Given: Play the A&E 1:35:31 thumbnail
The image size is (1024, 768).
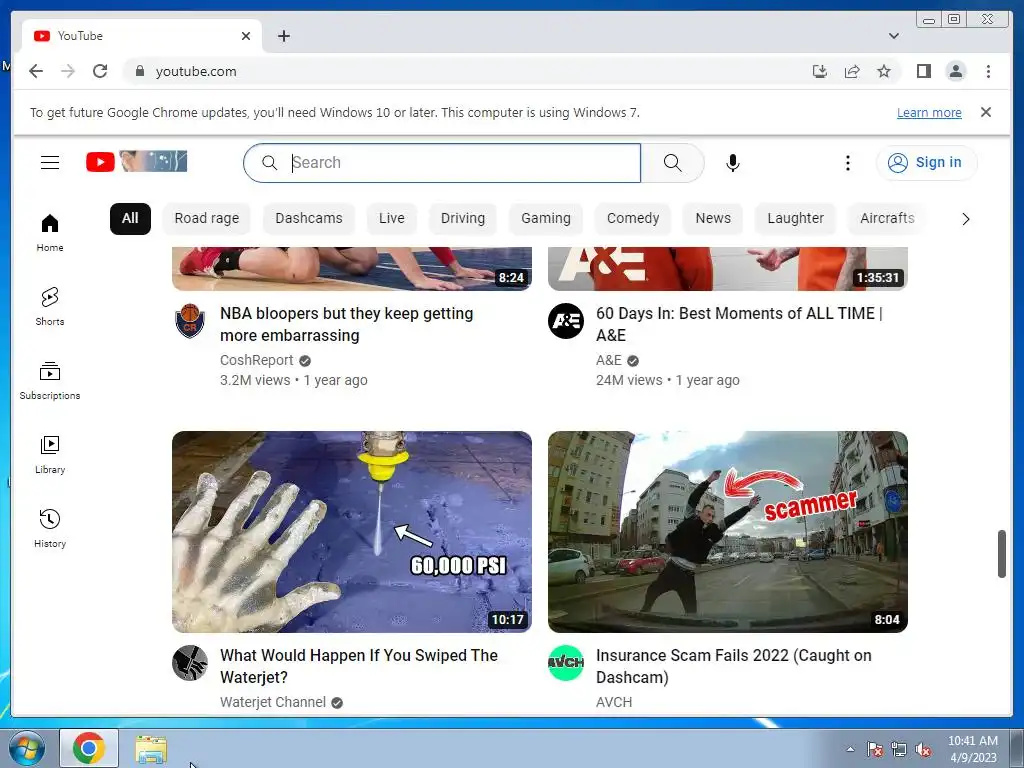Looking at the screenshot, I should (x=728, y=268).
